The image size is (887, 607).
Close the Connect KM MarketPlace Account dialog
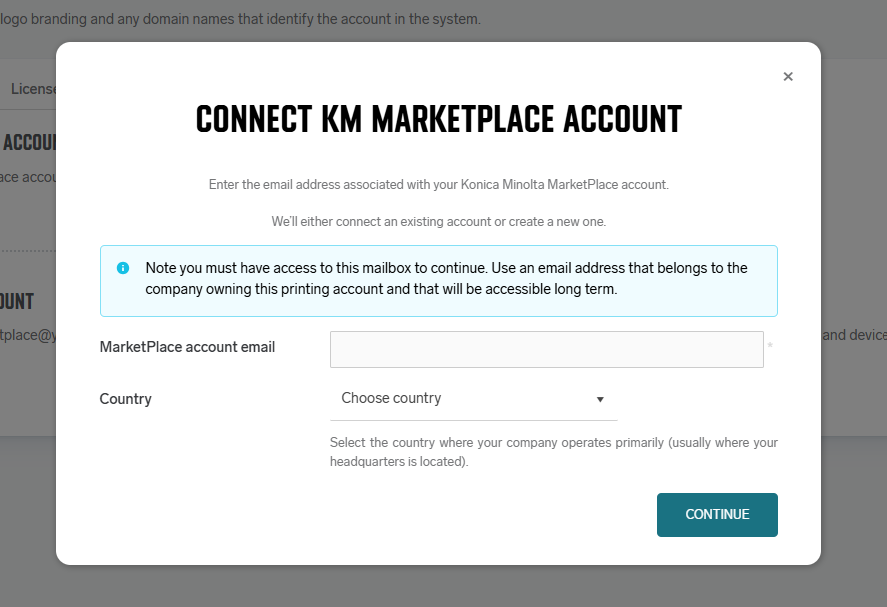point(787,76)
